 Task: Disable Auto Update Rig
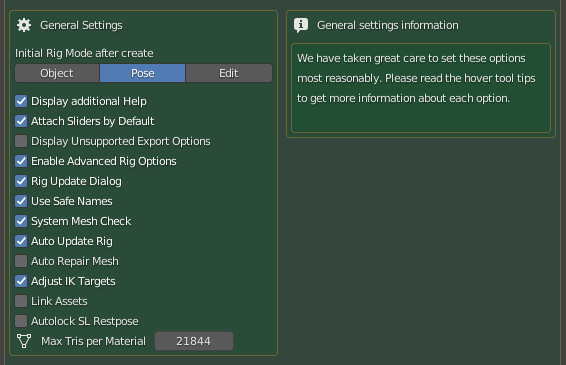click(21, 241)
